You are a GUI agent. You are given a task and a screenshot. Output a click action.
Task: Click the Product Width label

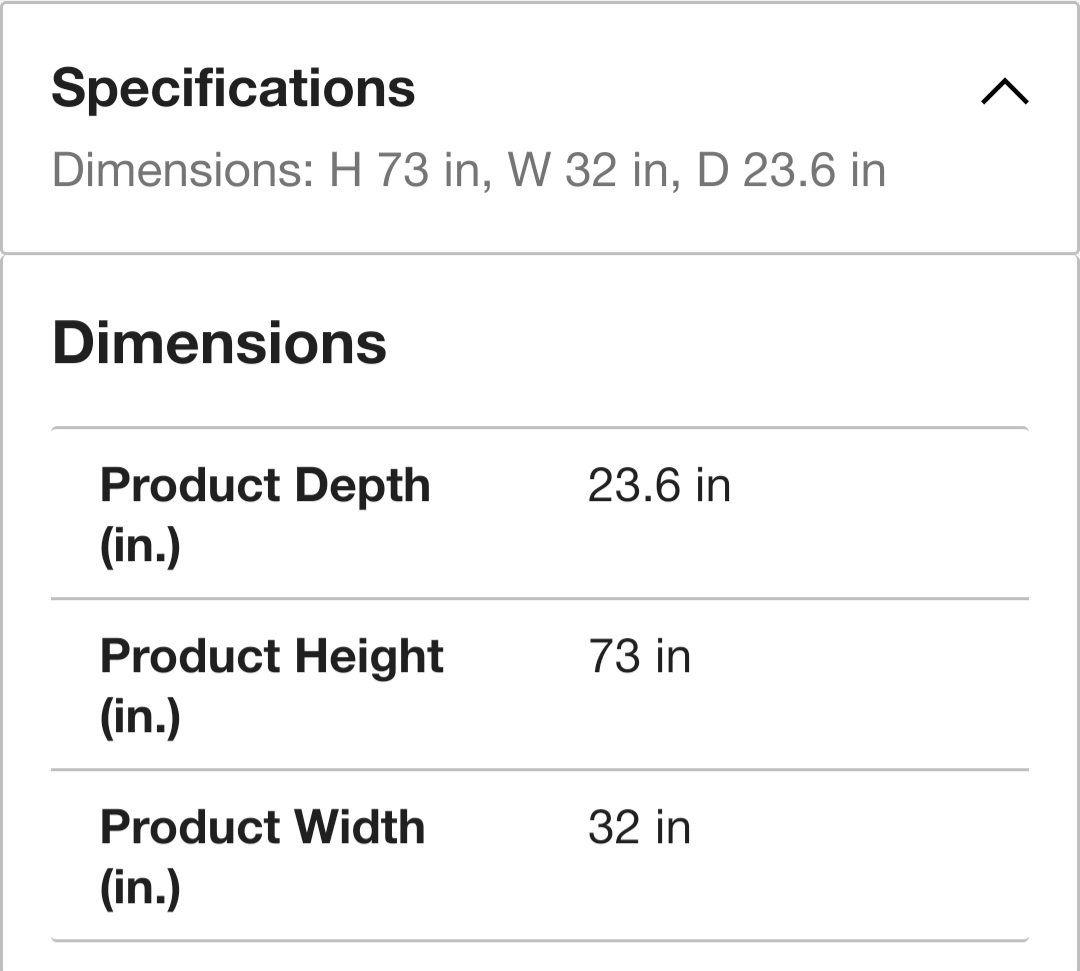point(262,828)
